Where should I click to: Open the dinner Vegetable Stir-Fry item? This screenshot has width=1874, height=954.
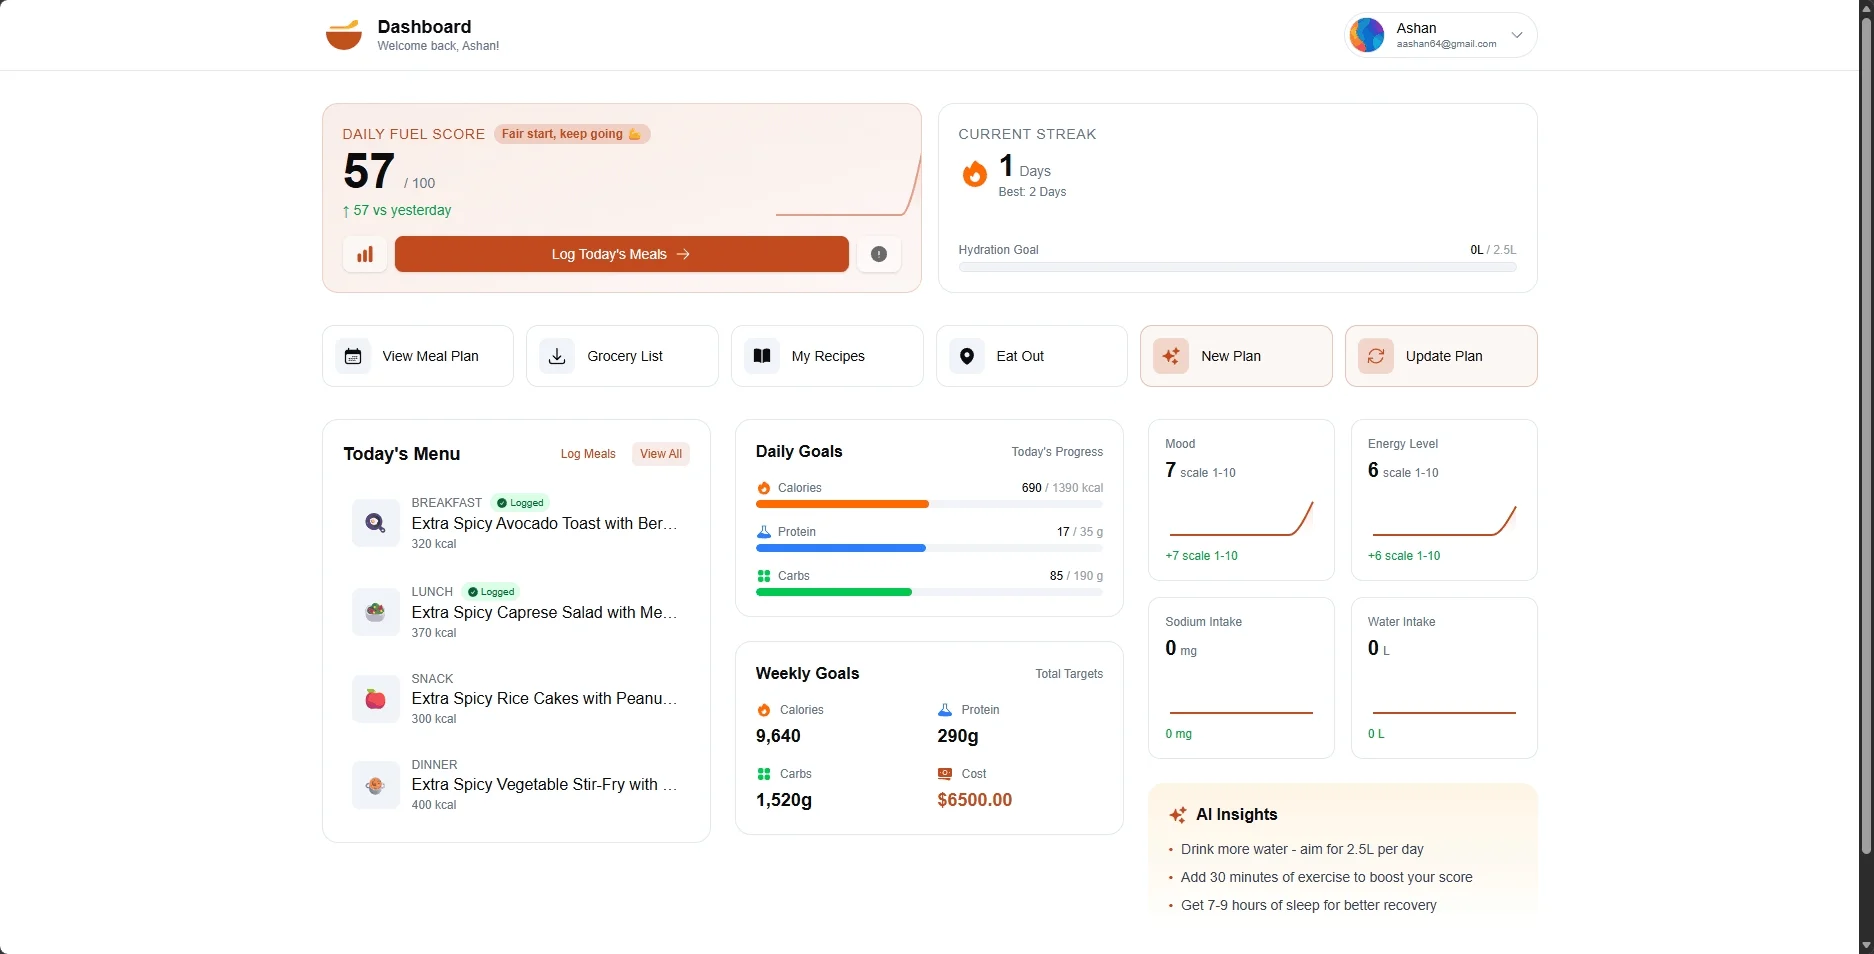tap(544, 785)
